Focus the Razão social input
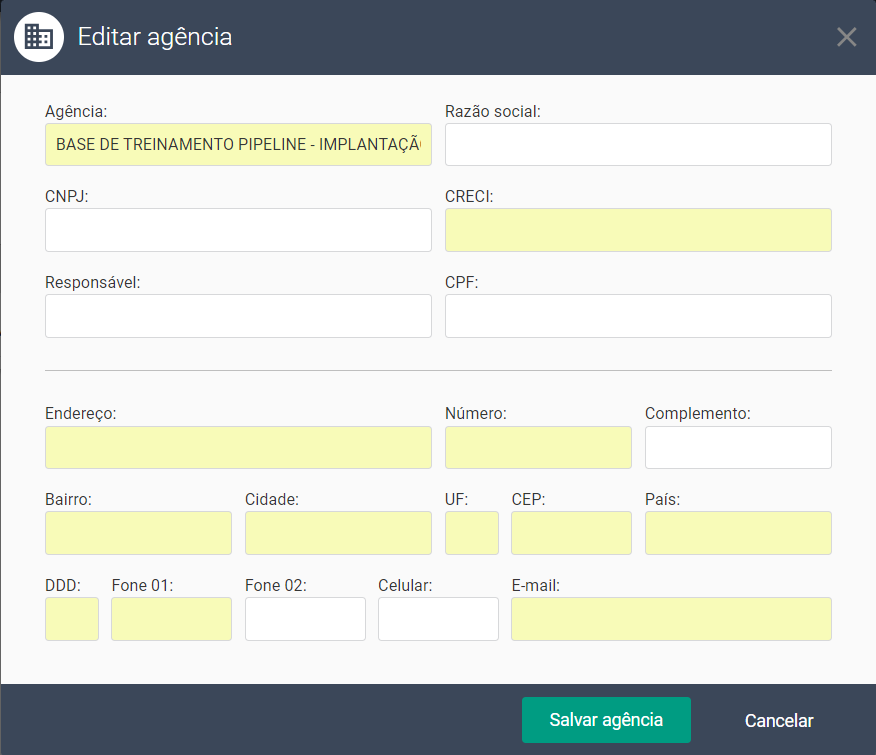Image resolution: width=876 pixels, height=755 pixels. [x=638, y=145]
